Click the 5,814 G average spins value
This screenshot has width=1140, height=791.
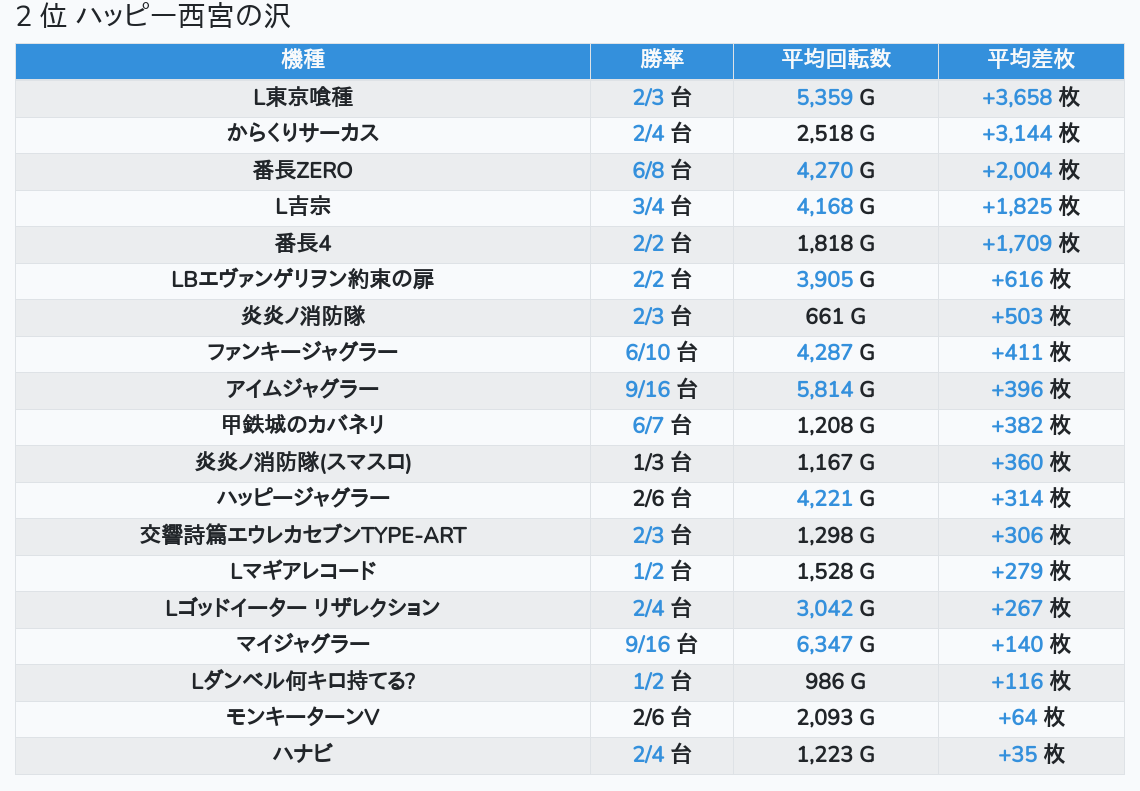tap(835, 390)
